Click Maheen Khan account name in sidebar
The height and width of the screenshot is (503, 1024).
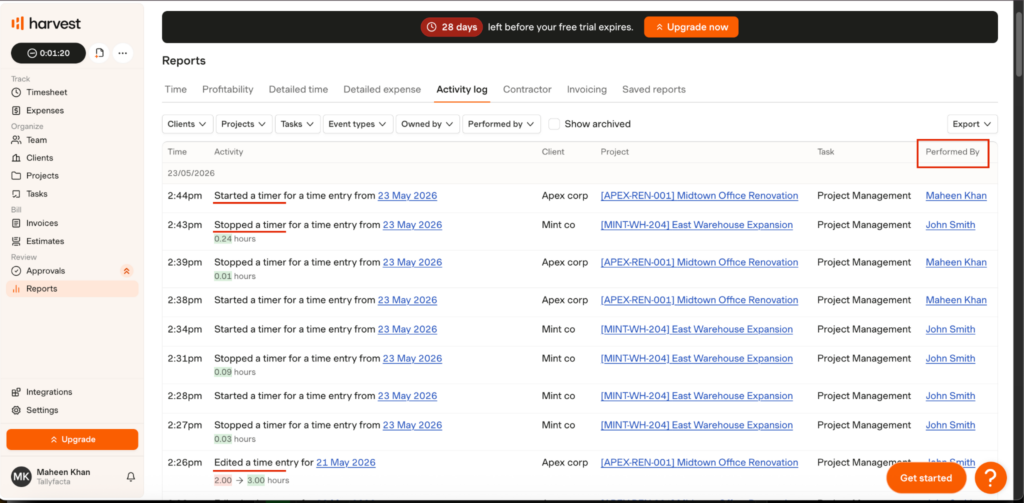63,472
